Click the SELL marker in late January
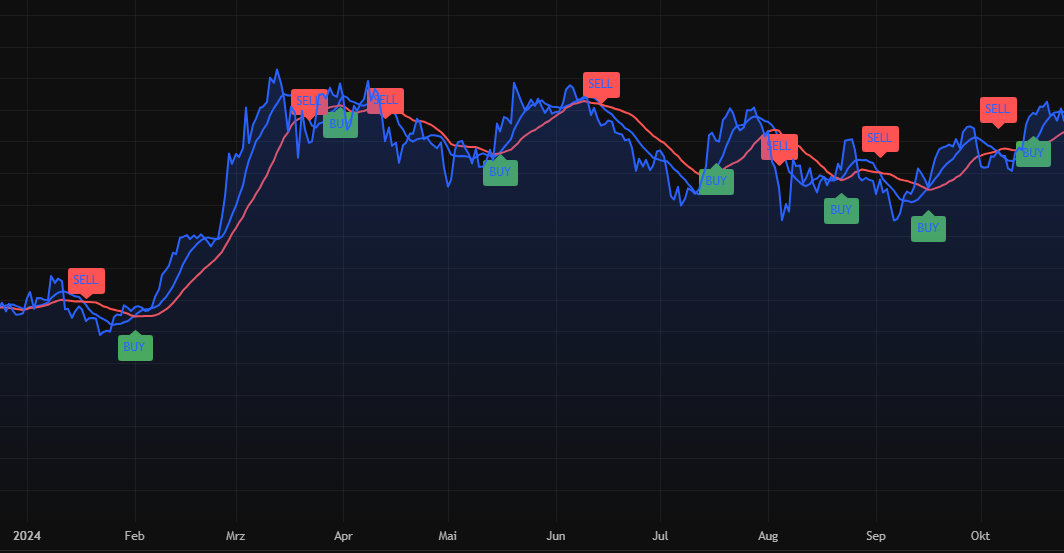 point(86,280)
